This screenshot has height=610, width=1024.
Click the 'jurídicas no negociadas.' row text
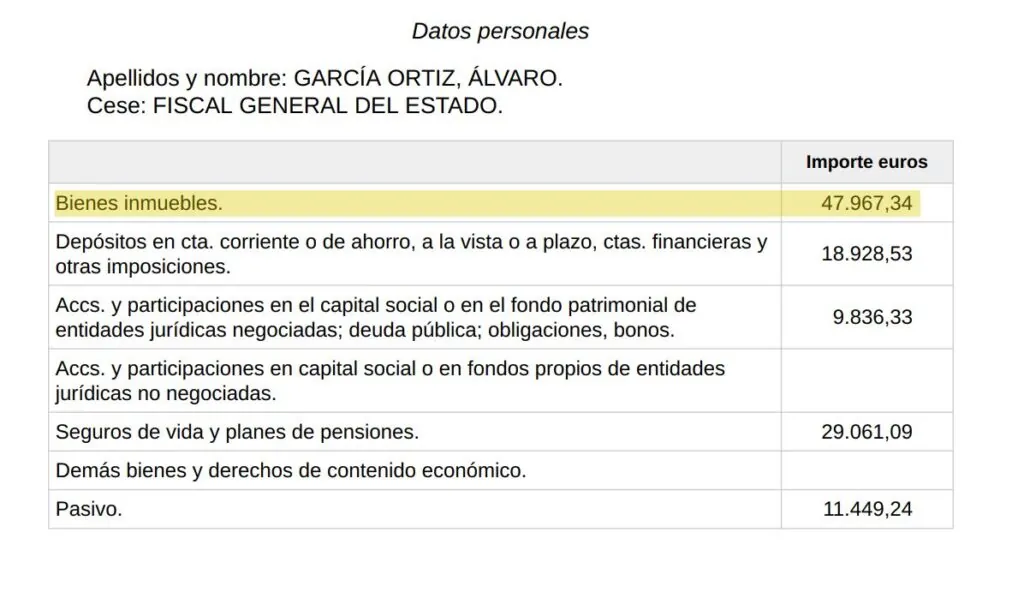(166, 393)
